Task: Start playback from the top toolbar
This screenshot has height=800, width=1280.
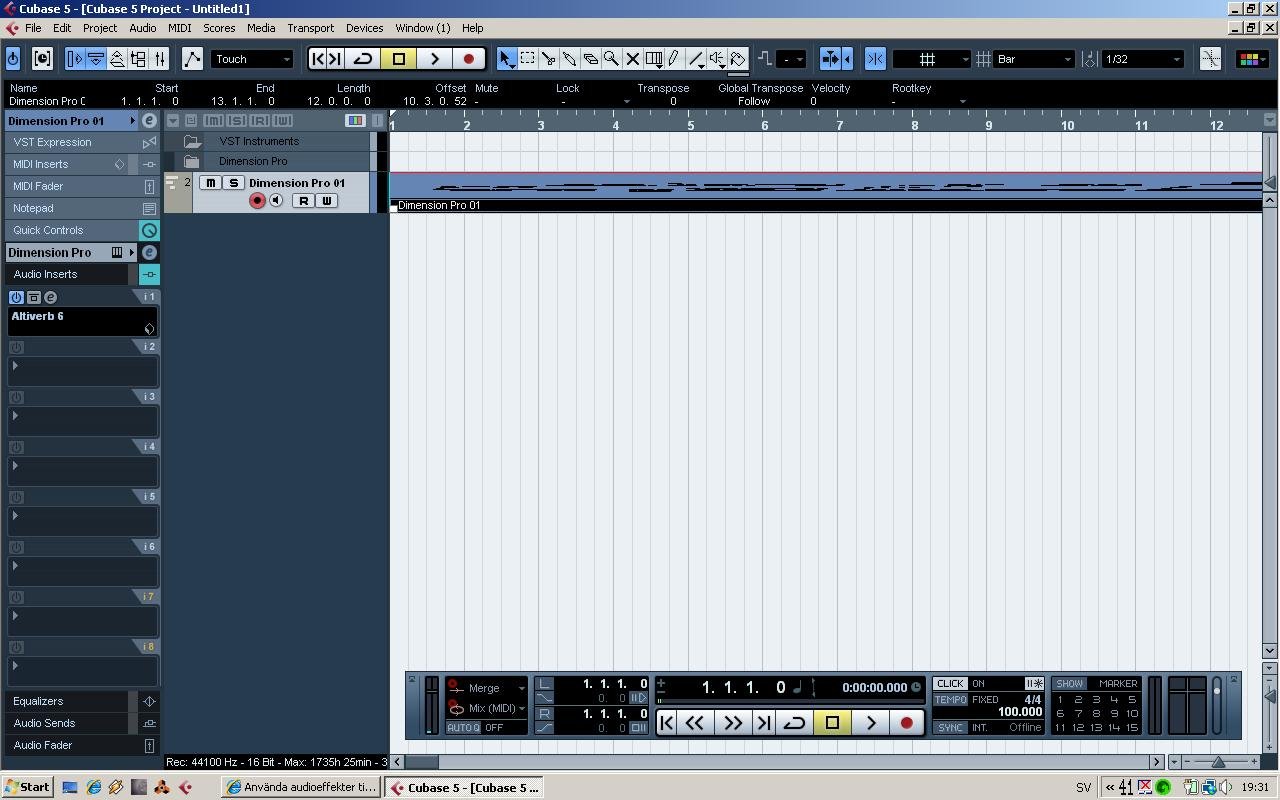Action: pyautogui.click(x=434, y=59)
